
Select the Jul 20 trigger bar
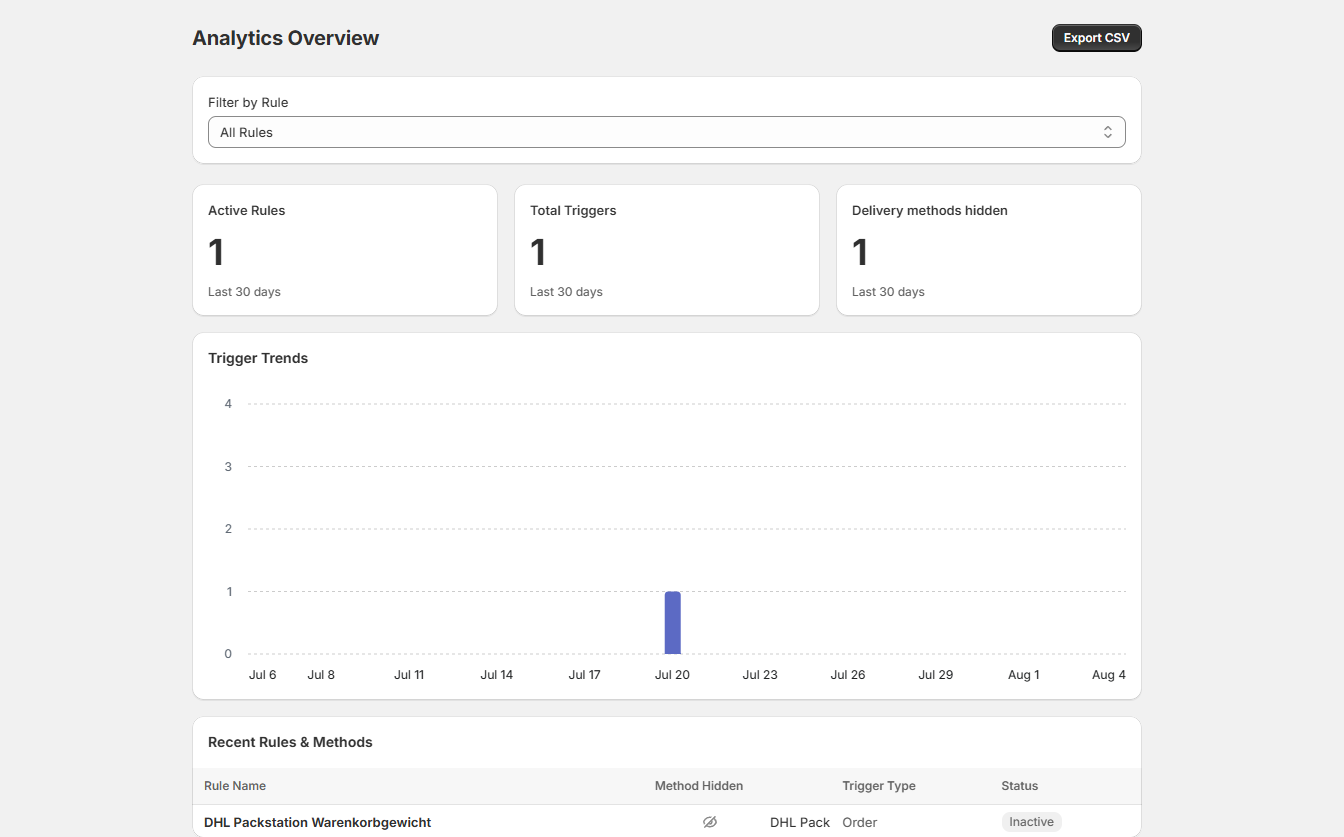coord(672,622)
